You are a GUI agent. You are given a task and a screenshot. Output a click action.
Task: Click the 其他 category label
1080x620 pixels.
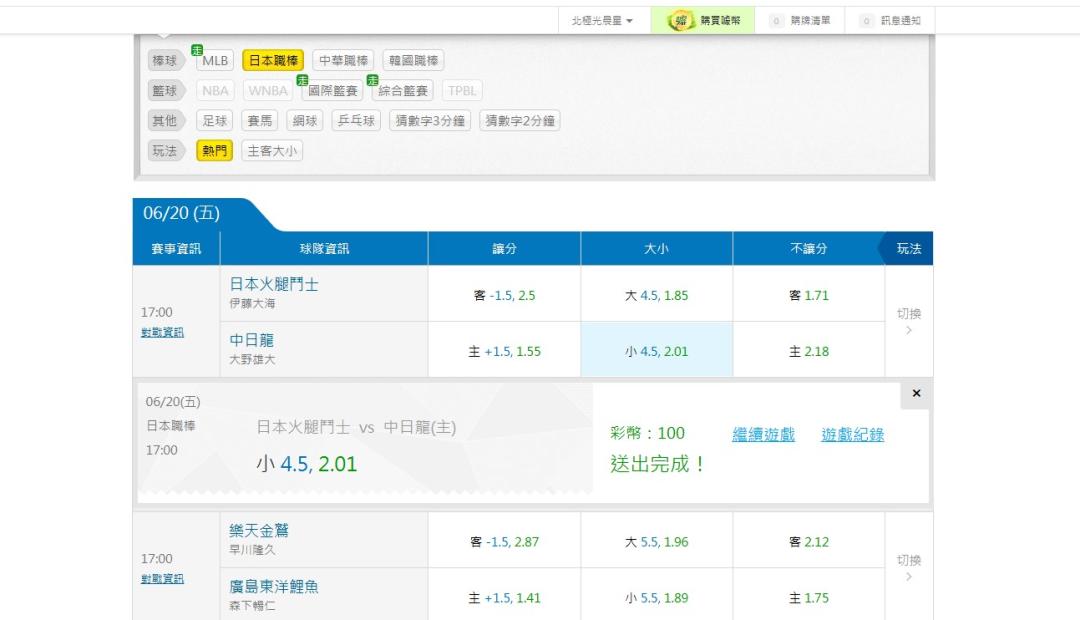pos(165,121)
